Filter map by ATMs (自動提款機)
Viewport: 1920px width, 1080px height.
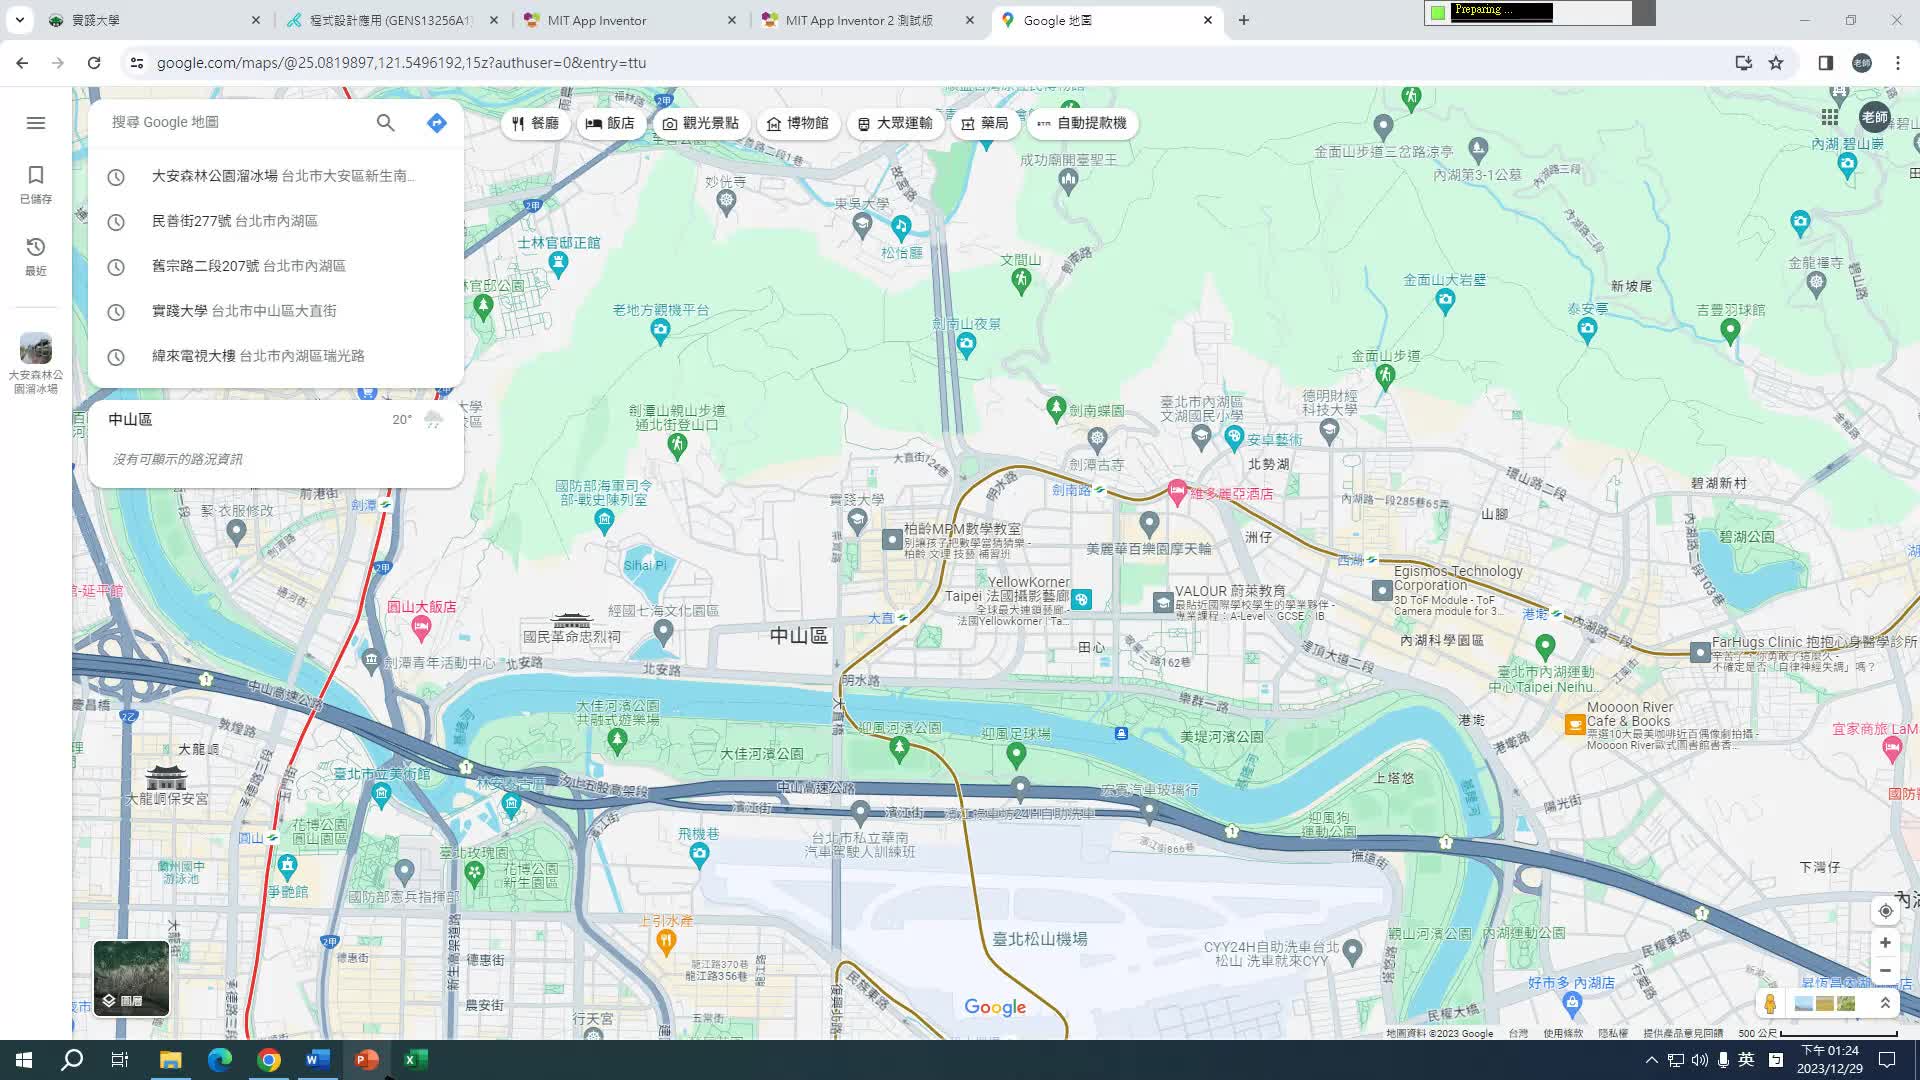pos(1081,123)
